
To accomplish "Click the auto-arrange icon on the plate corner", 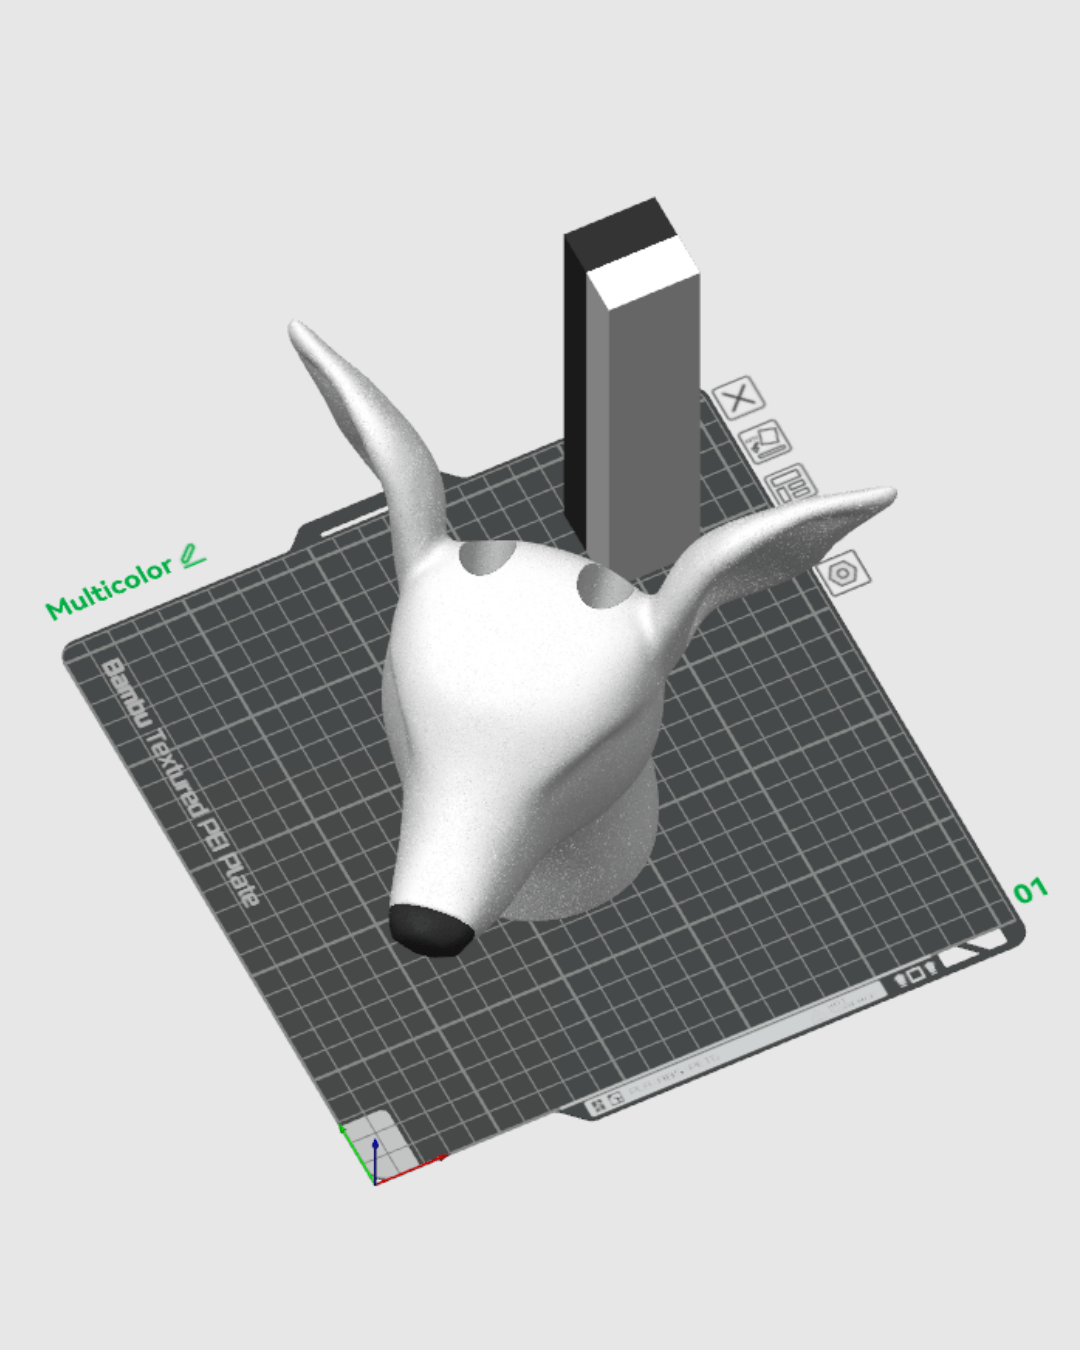I will pyautogui.click(x=765, y=443).
